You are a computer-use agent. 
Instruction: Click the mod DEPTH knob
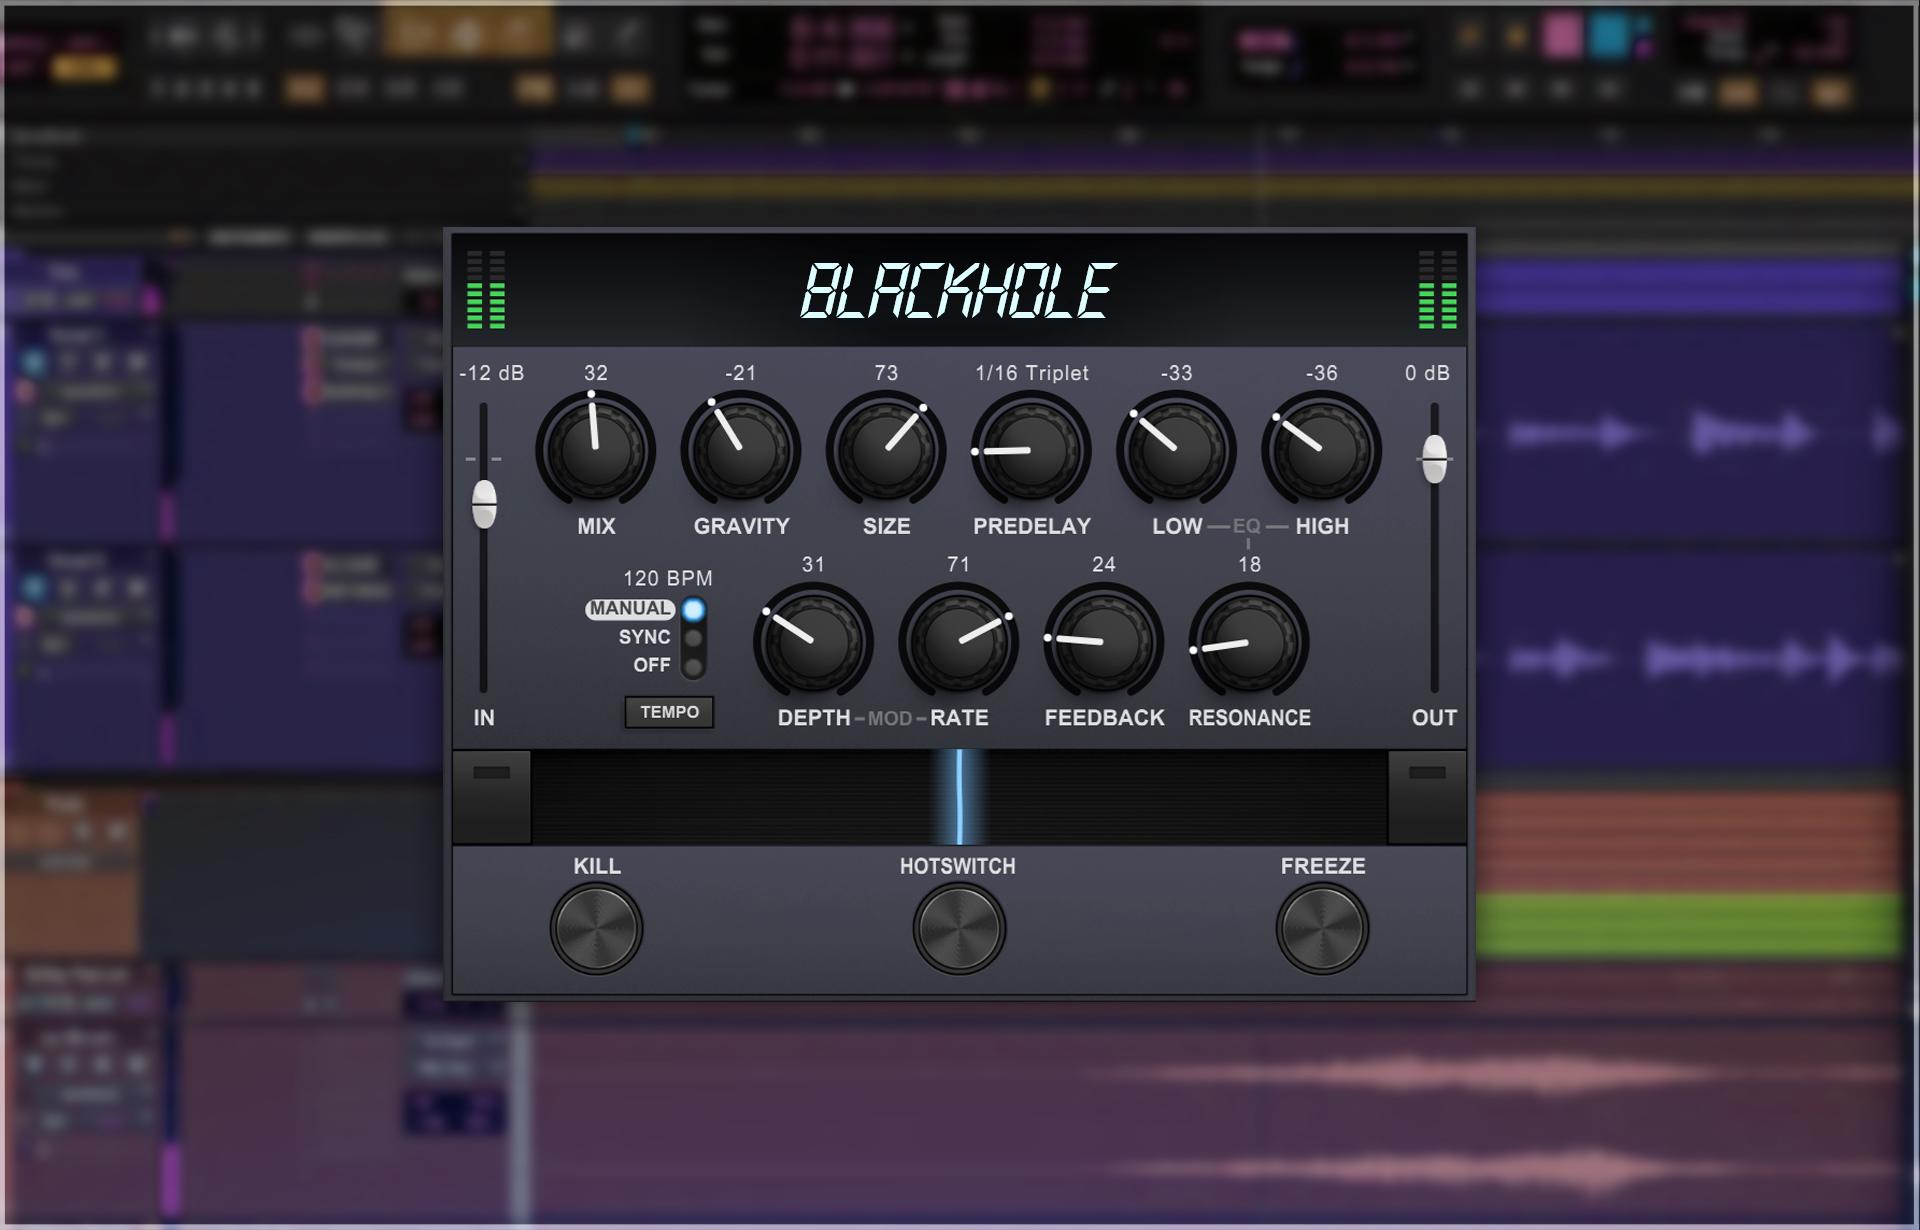[813, 641]
